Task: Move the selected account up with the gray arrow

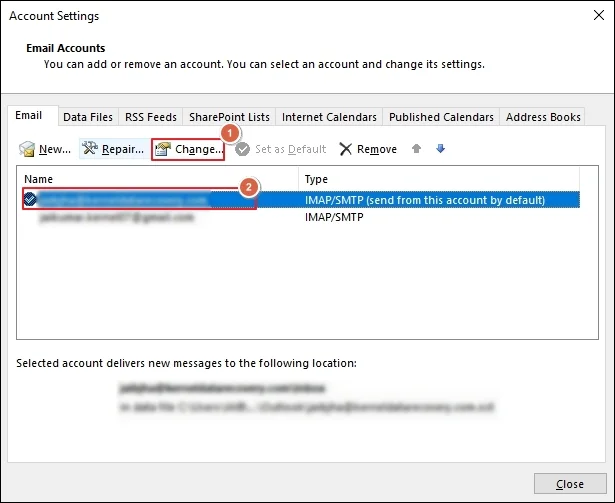Action: click(417, 149)
